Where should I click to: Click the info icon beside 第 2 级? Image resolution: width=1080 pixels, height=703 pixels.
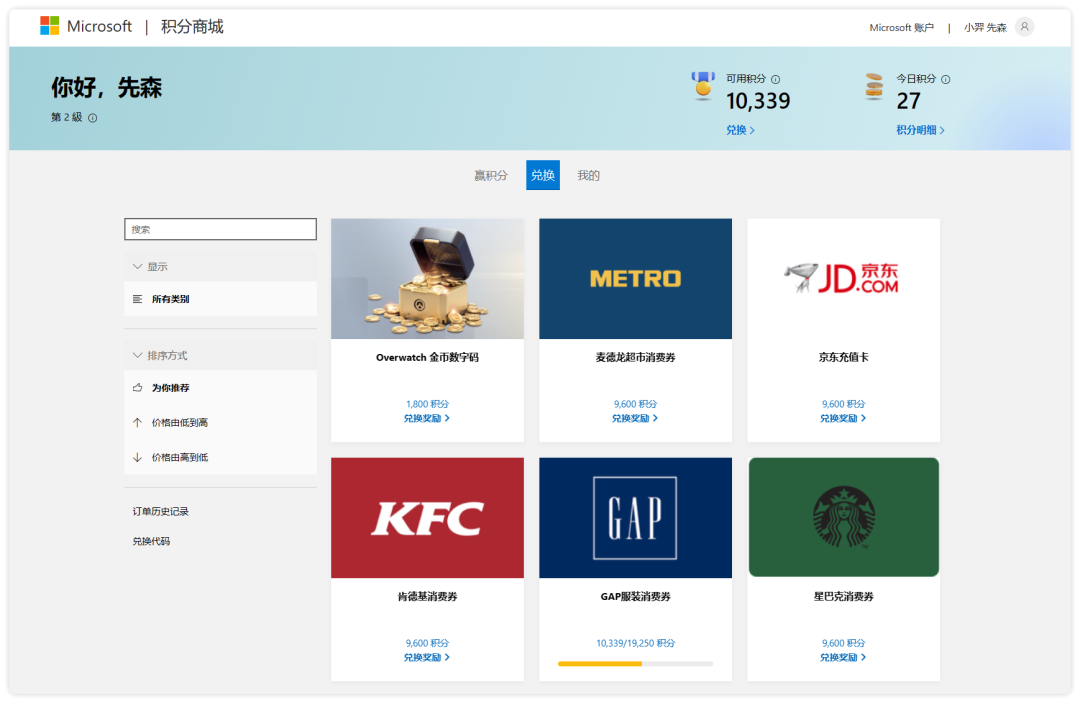(92, 118)
